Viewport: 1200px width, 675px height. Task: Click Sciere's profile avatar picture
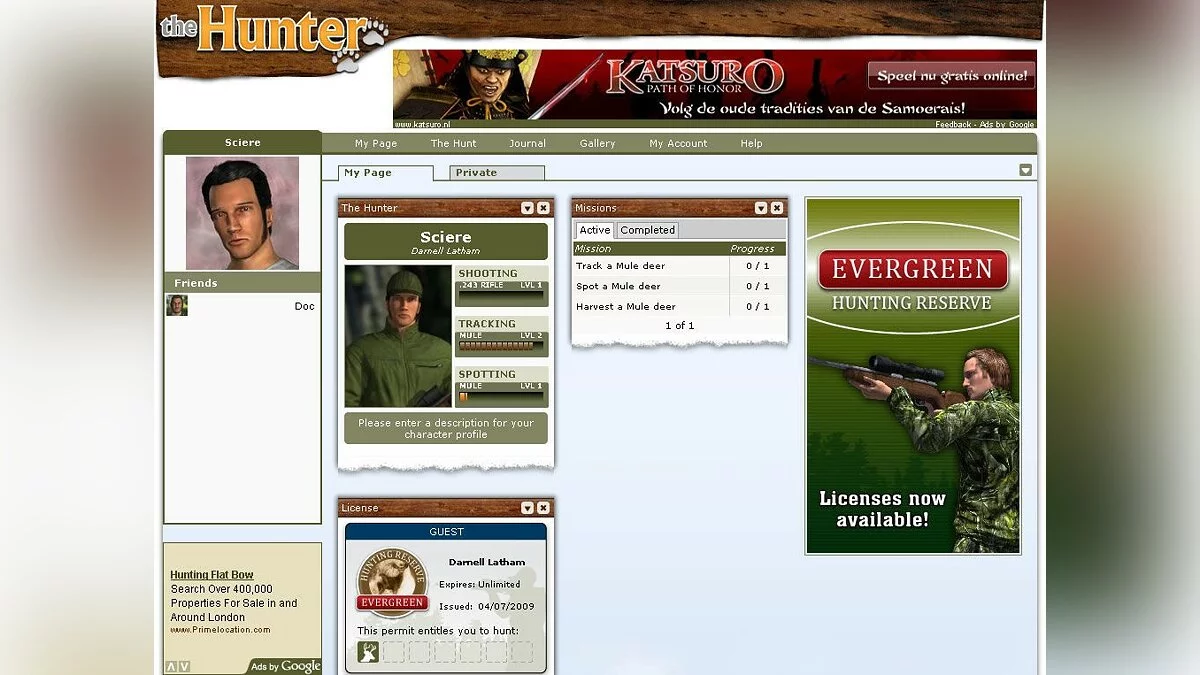click(x=242, y=213)
